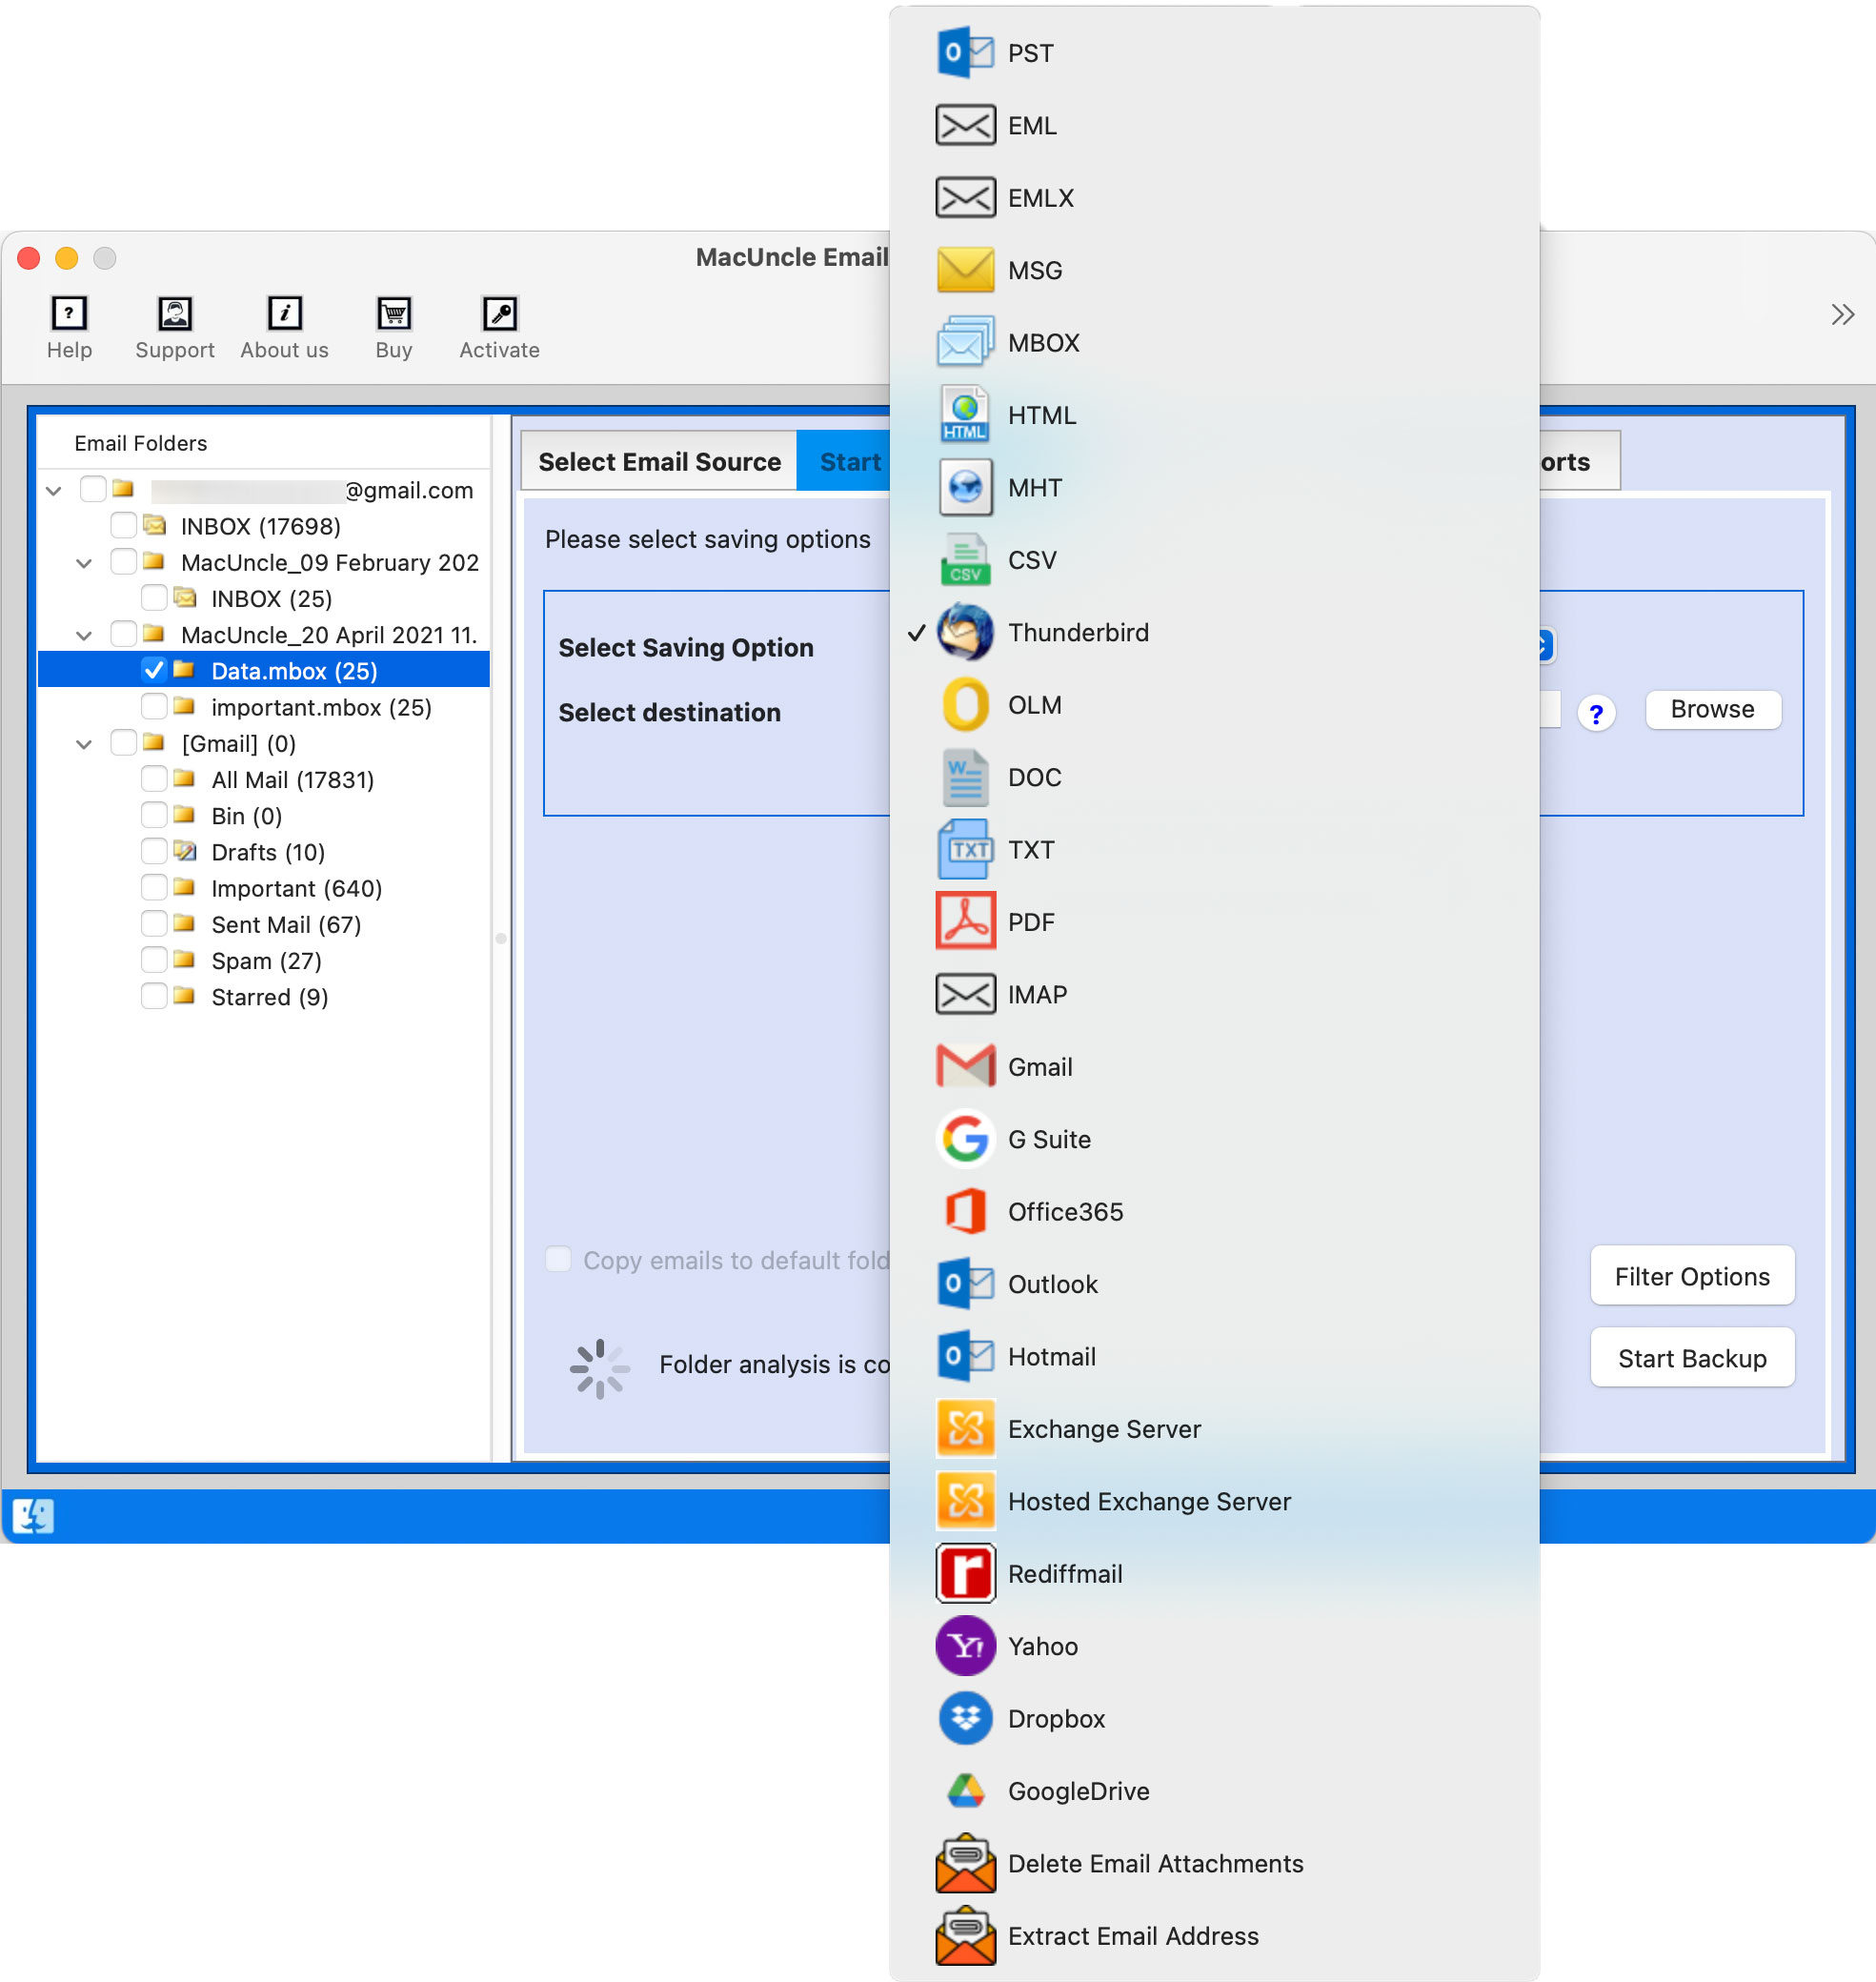Switch to the Select Email Source tab
1876x1982 pixels.
[x=659, y=461]
